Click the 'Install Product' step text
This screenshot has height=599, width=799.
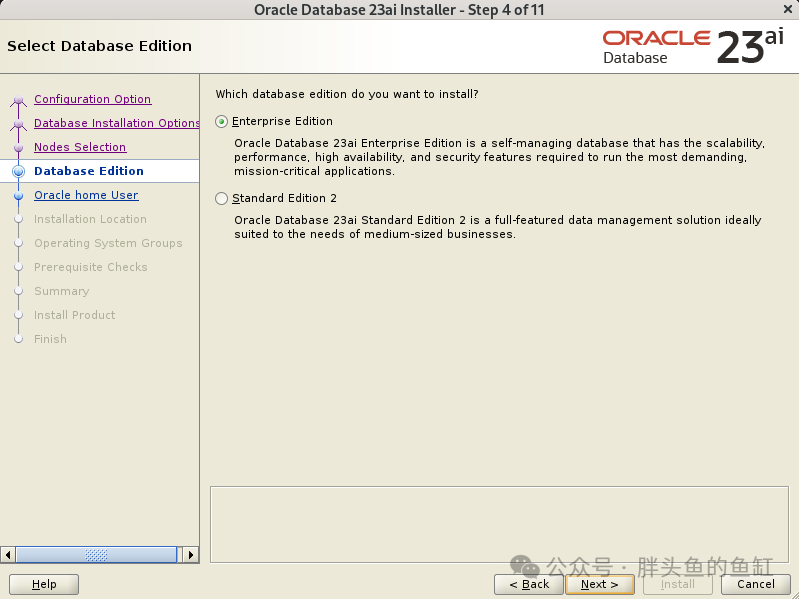tap(74, 315)
